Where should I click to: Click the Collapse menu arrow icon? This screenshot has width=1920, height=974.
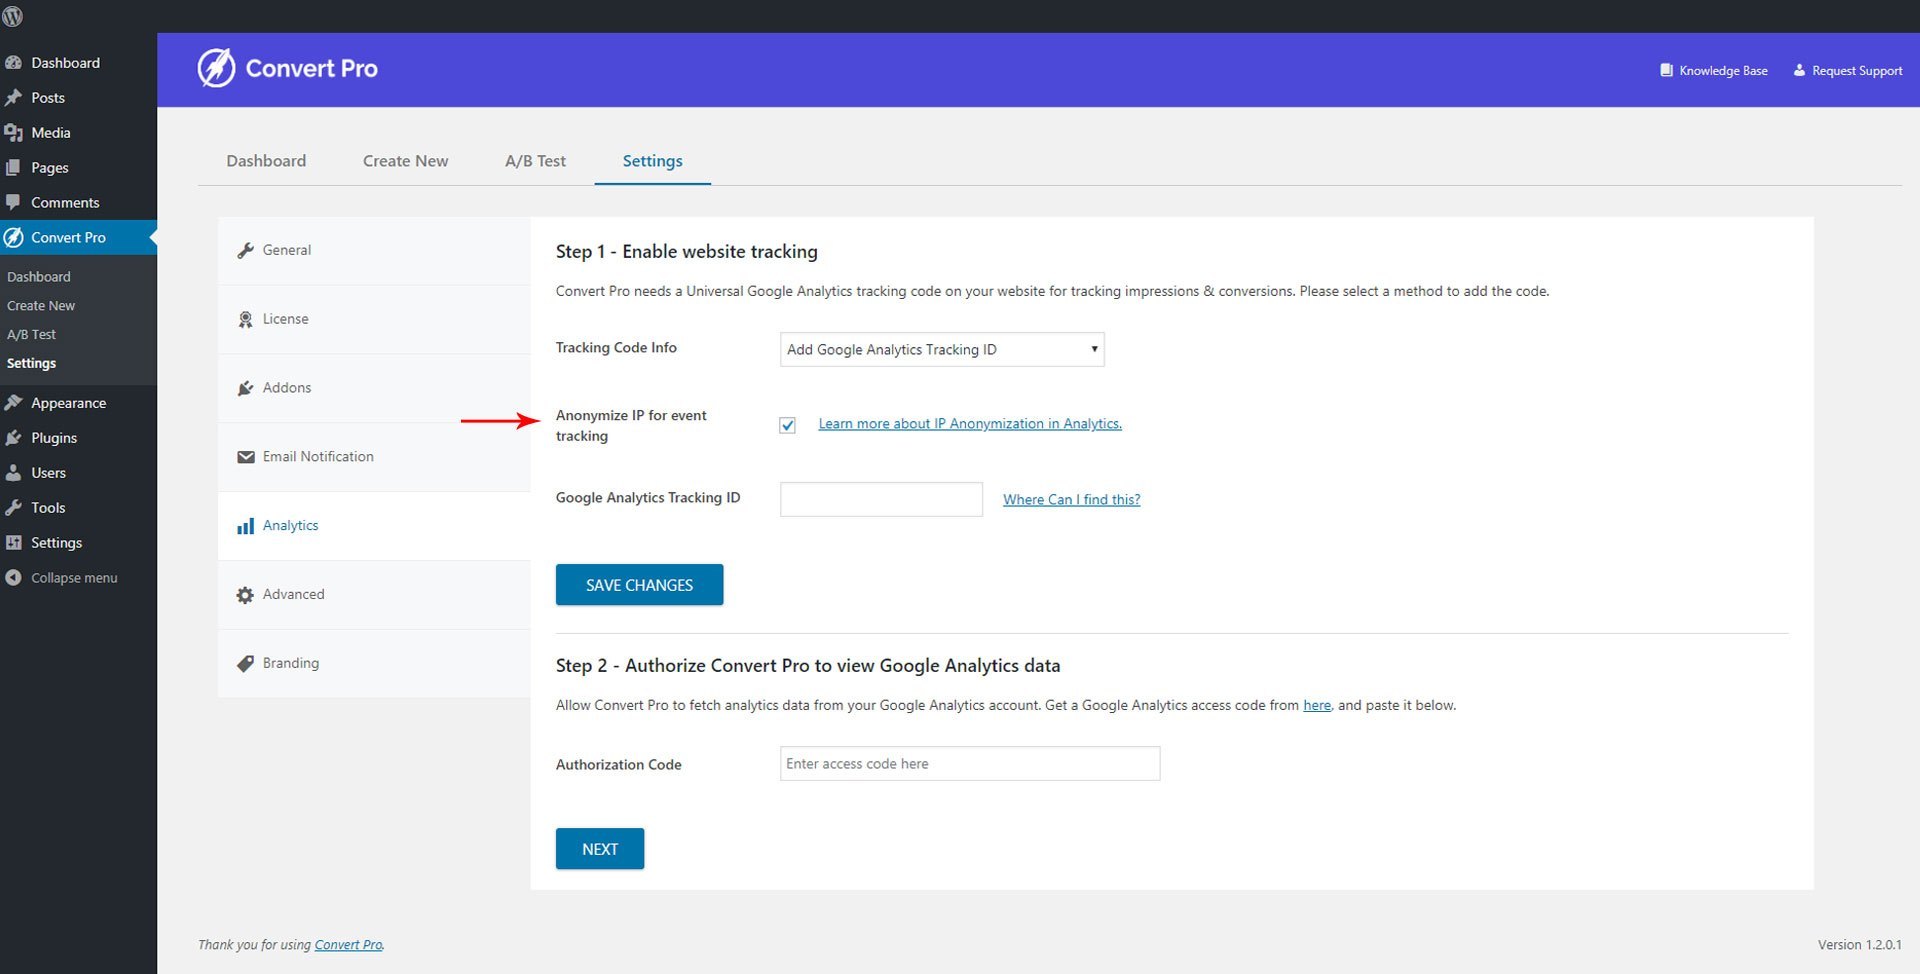pyautogui.click(x=13, y=577)
